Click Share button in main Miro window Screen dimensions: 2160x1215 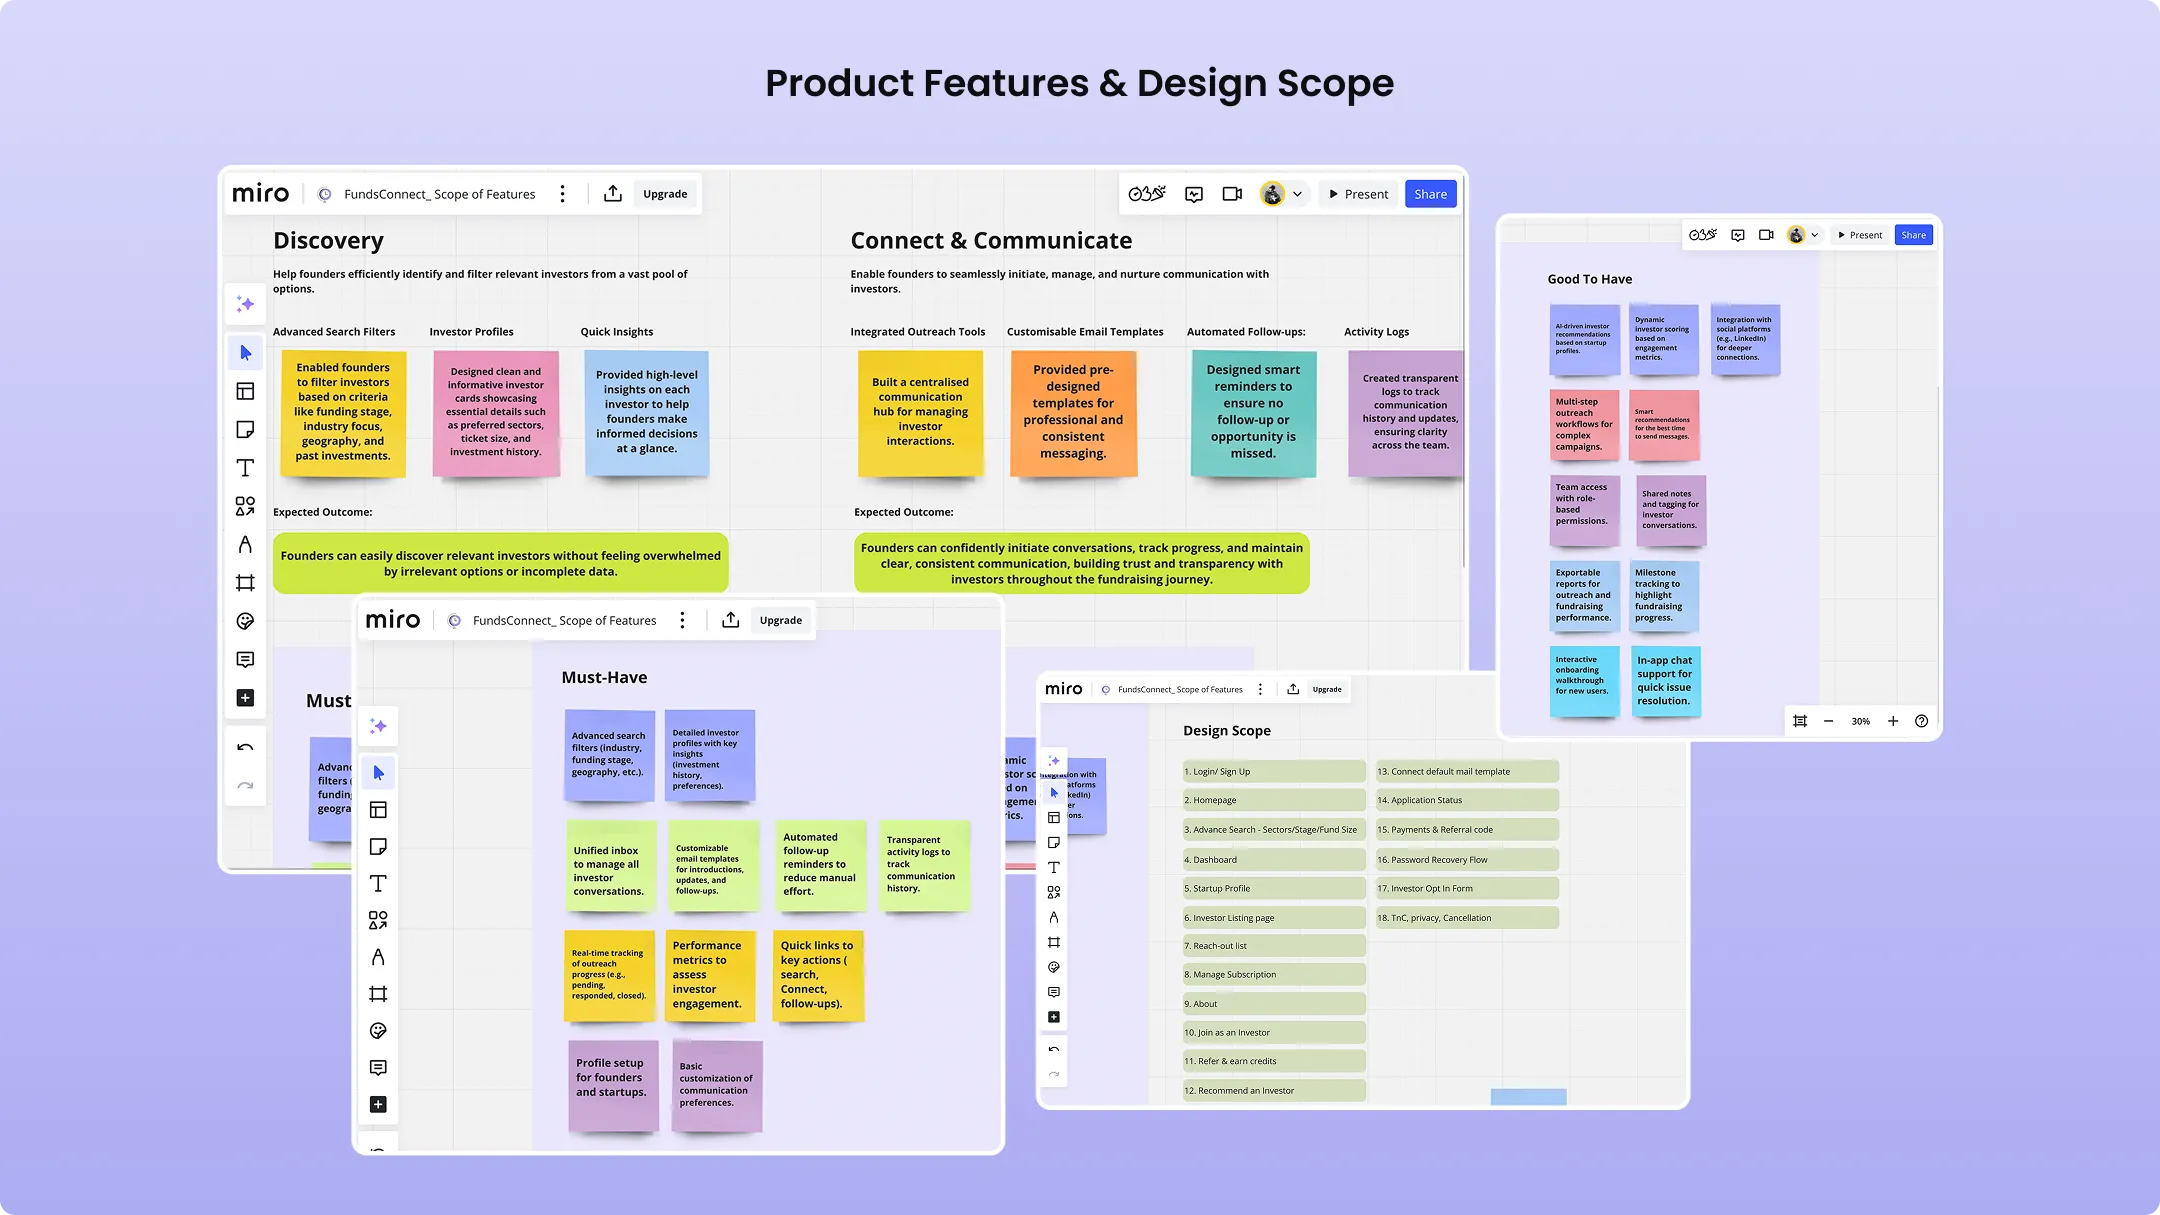(x=1430, y=194)
